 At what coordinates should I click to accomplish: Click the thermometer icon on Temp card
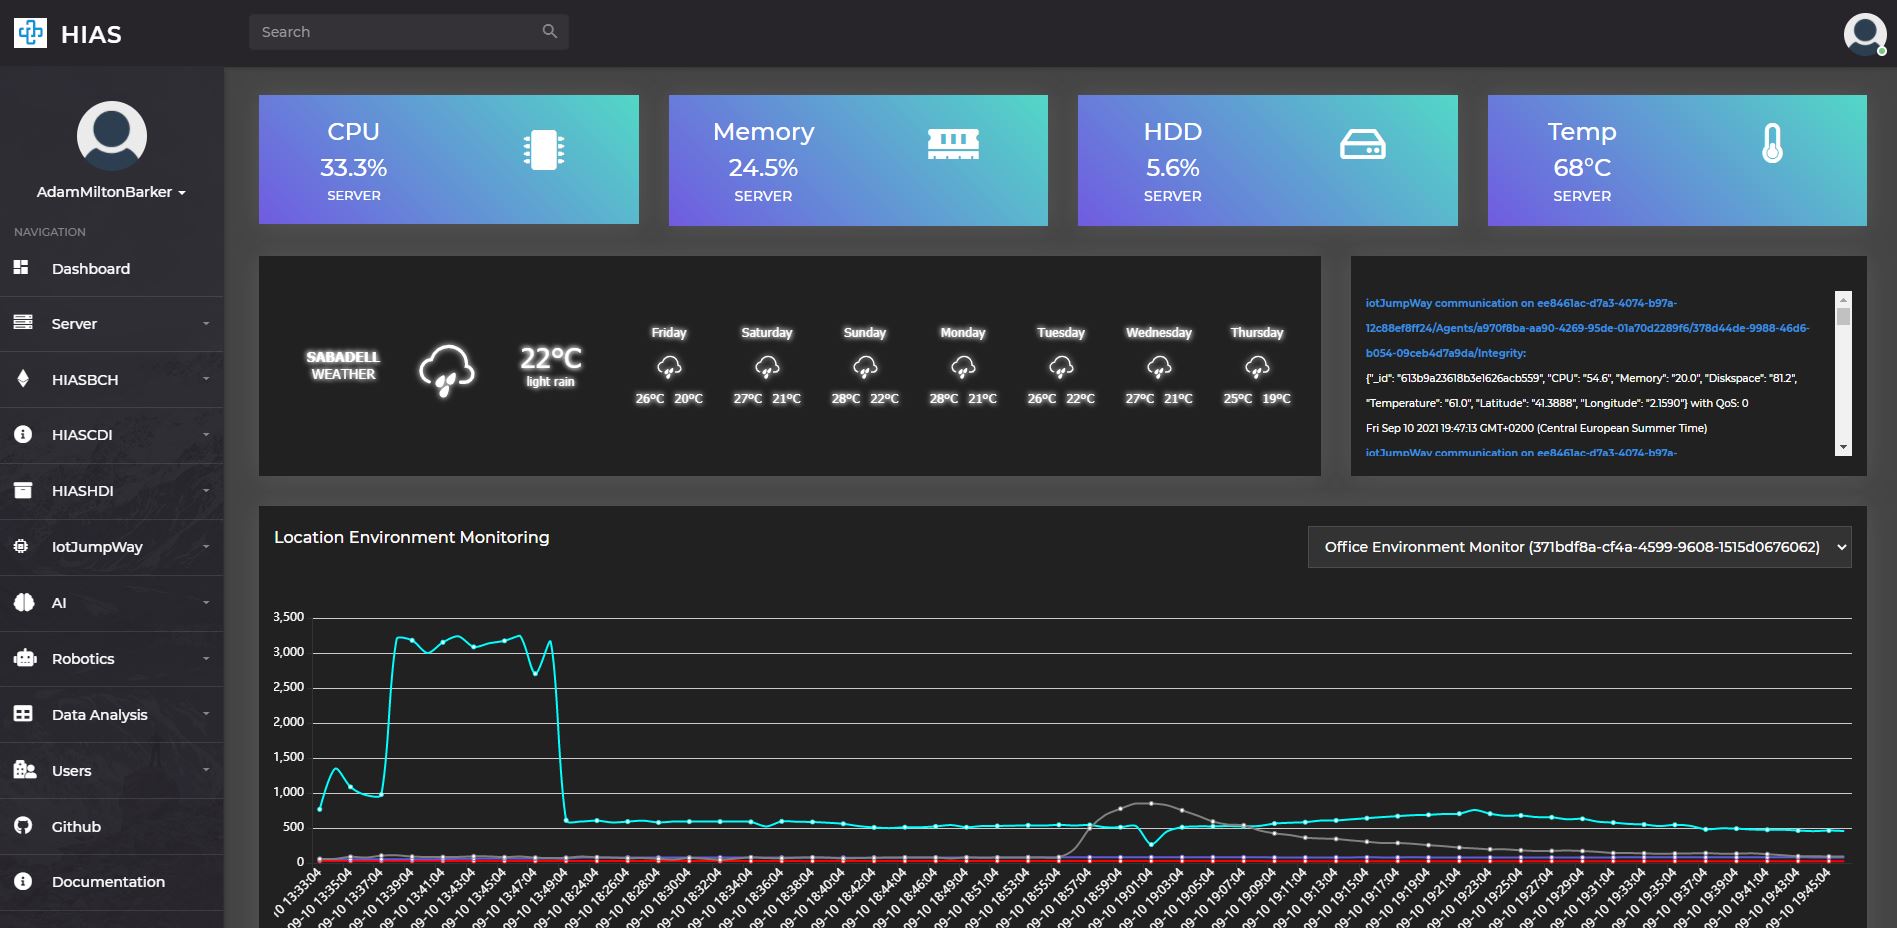tap(1772, 143)
